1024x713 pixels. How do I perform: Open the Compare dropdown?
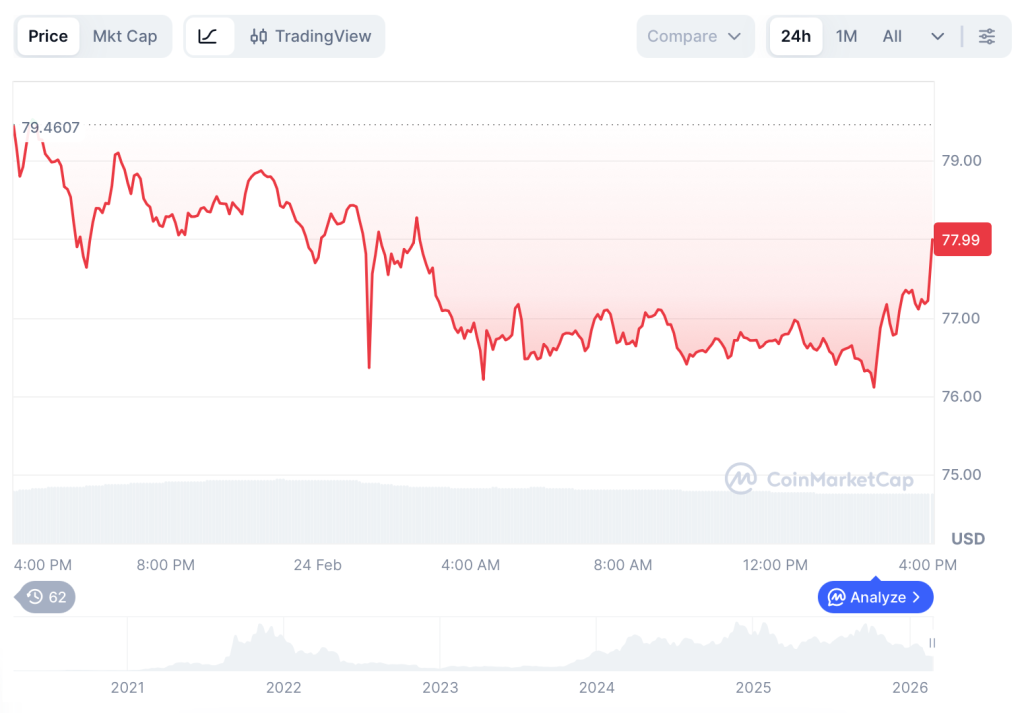(x=694, y=37)
